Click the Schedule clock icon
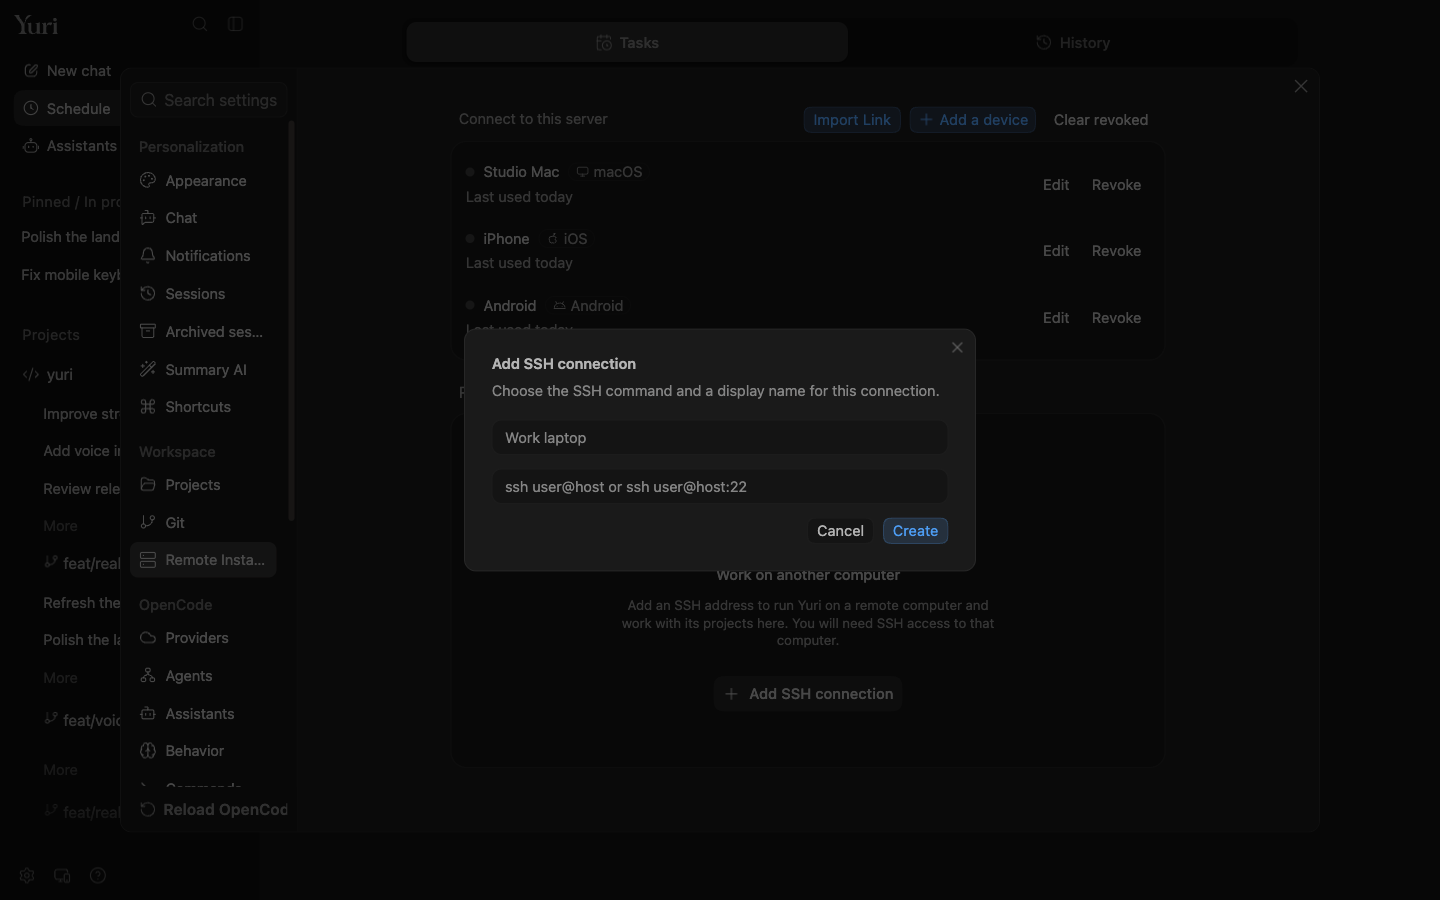Viewport: 1440px width, 900px height. pyautogui.click(x=31, y=108)
